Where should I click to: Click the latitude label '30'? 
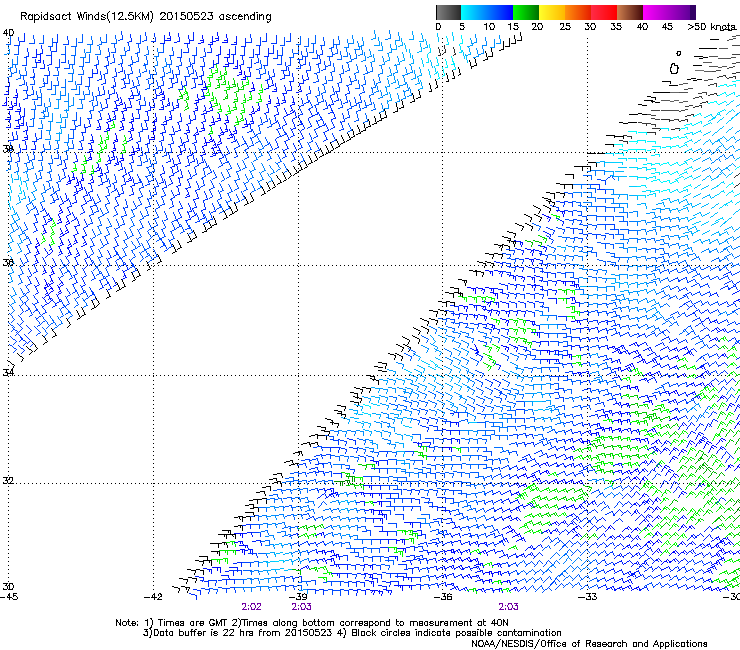tap(8, 586)
